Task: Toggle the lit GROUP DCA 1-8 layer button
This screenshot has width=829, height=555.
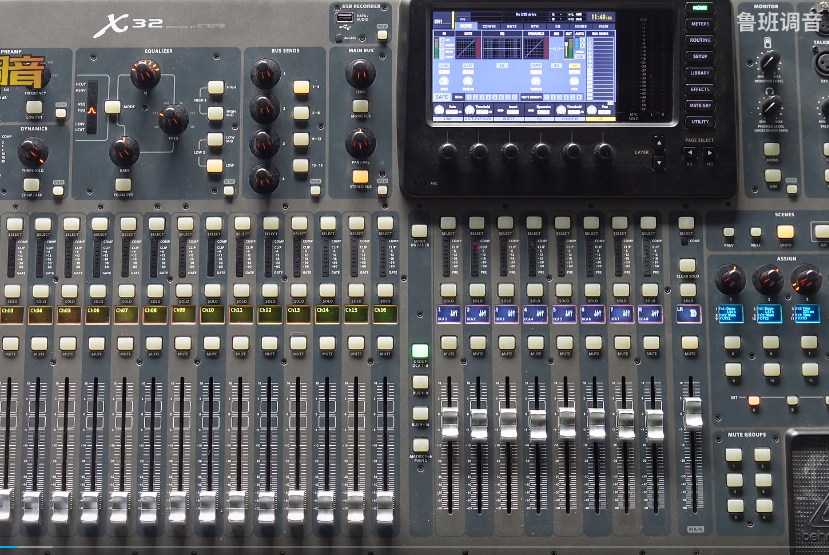Action: [x=420, y=353]
